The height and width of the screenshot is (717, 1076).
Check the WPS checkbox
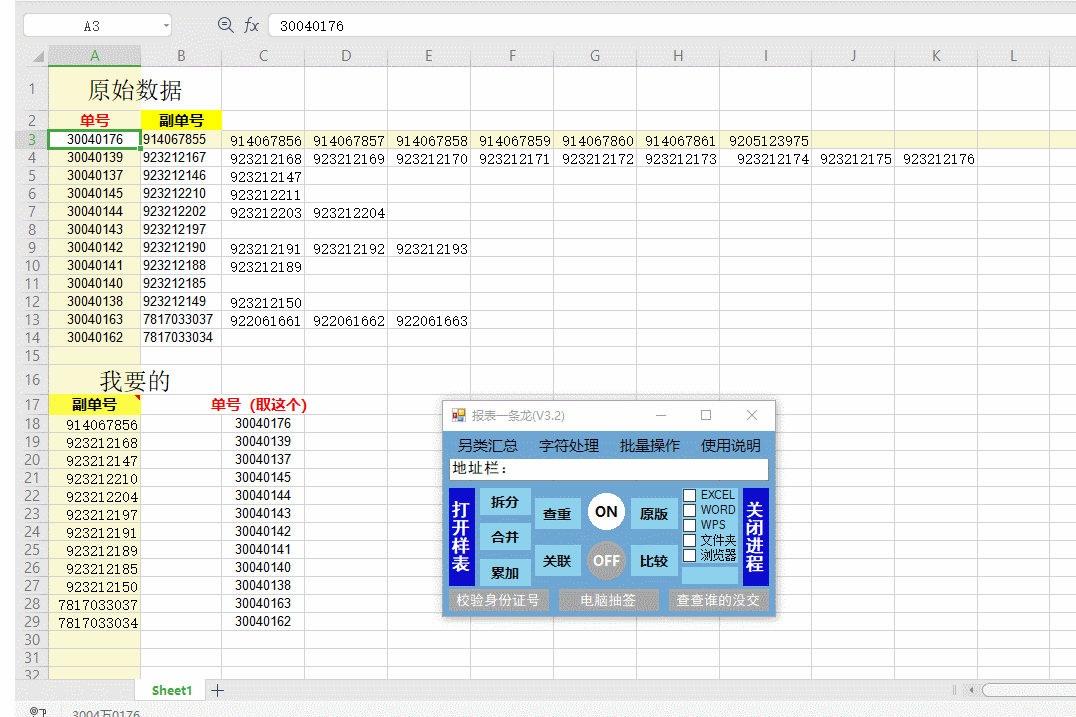690,525
